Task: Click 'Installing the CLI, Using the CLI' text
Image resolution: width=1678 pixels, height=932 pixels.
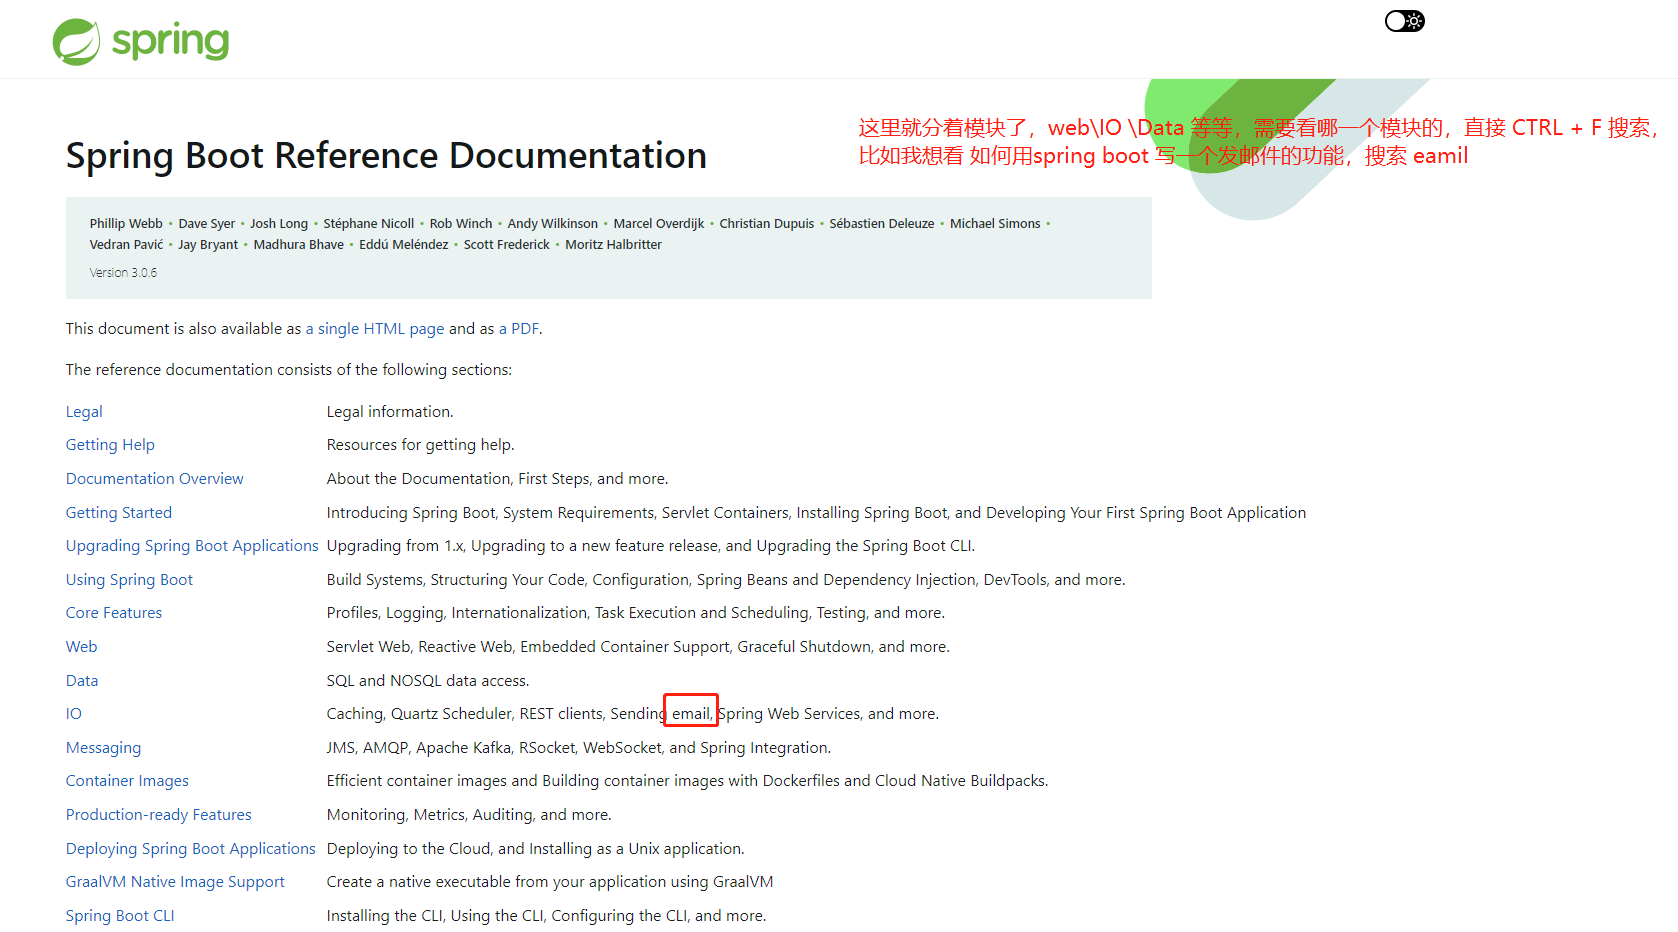Action: click(546, 916)
